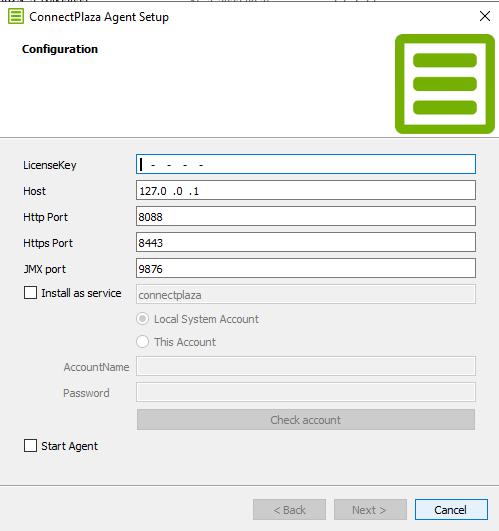Click the ConnectPlaza title bar icon
This screenshot has width=499, height=531.
[x=16, y=17]
